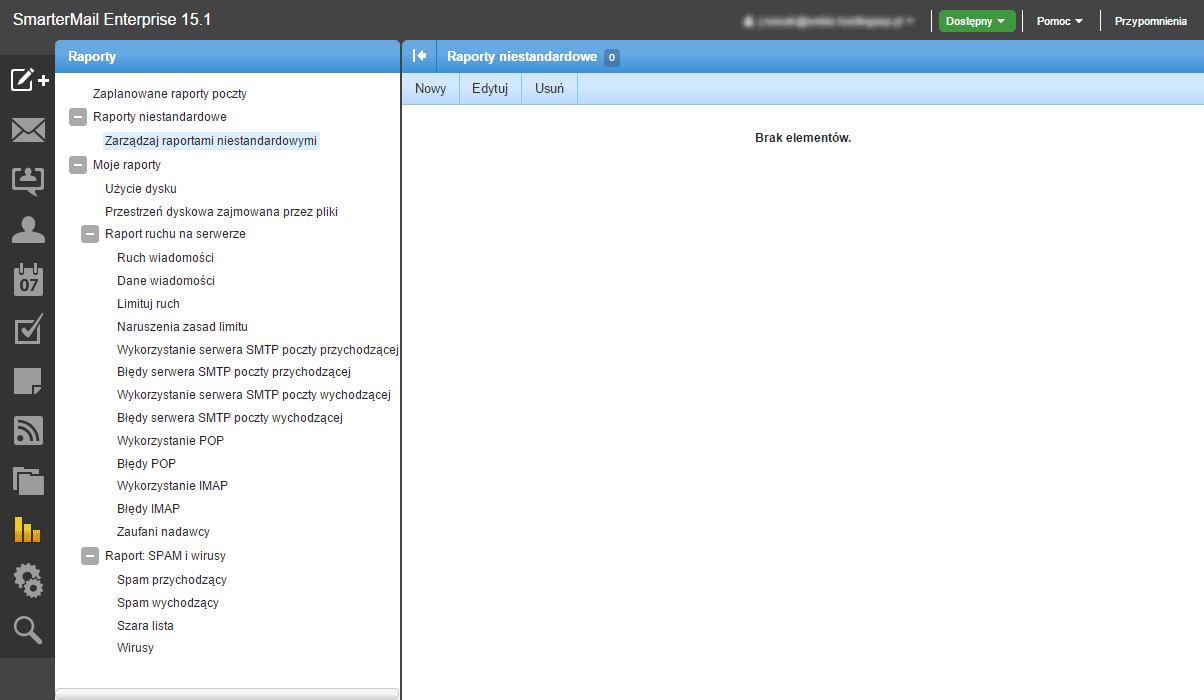Click the Raporty niestandardowe tree label
1204x700 pixels.
point(160,117)
